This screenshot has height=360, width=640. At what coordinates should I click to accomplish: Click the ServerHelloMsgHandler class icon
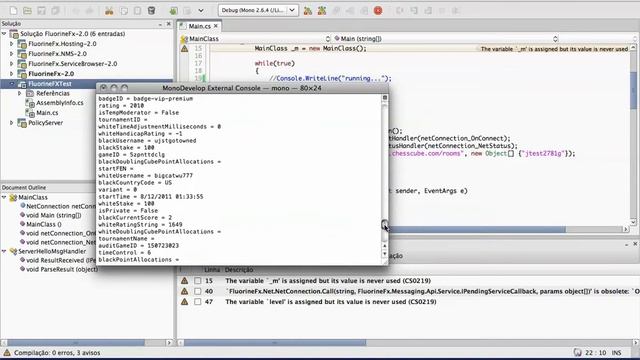coord(13,251)
